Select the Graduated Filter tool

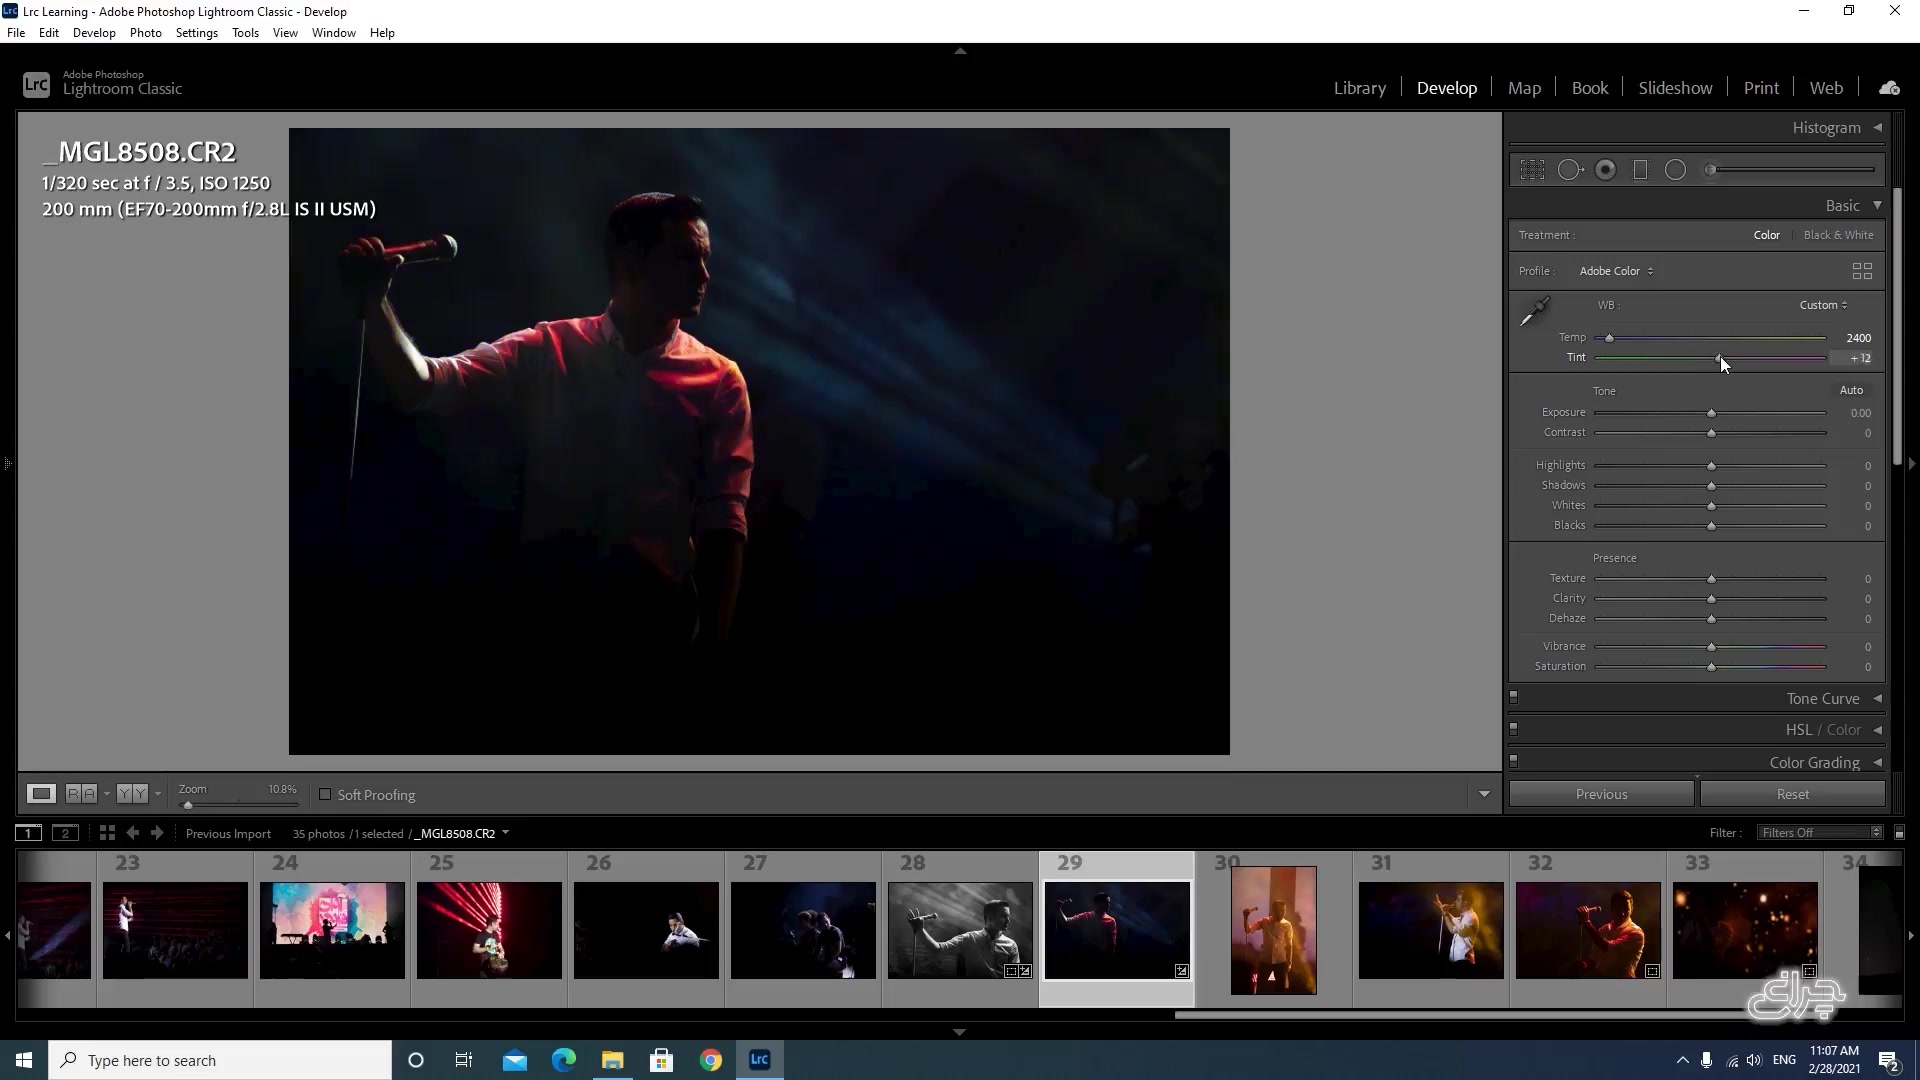(x=1640, y=170)
